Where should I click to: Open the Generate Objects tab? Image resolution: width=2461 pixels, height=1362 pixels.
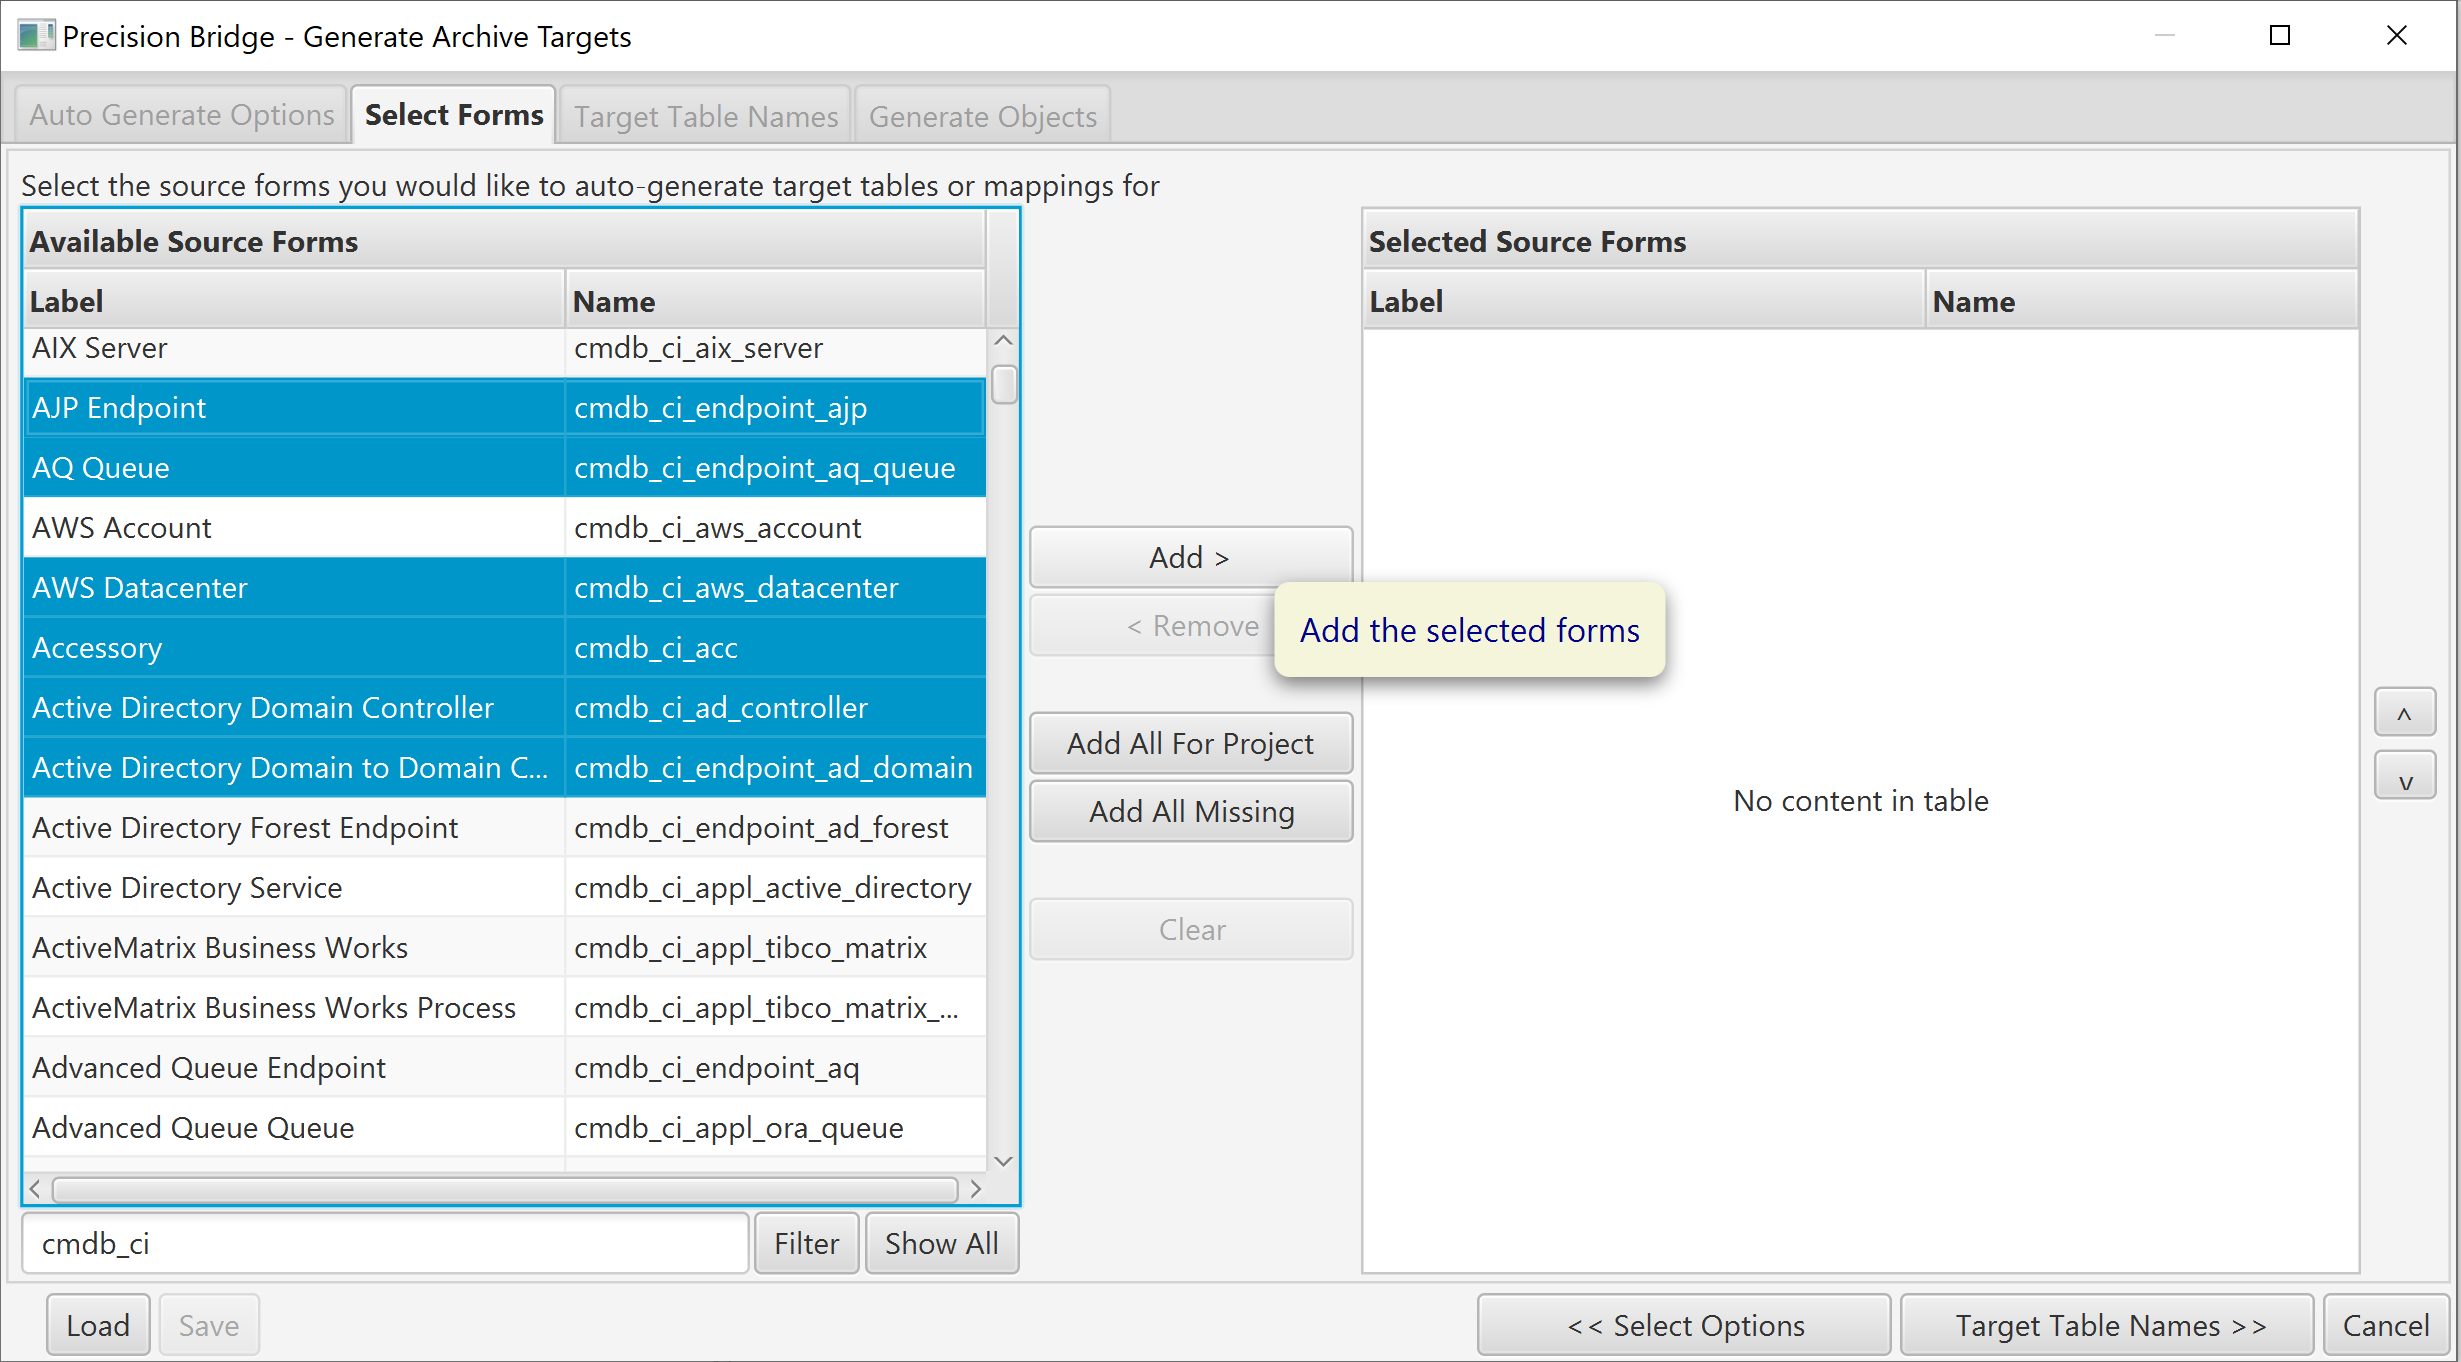[x=982, y=116]
